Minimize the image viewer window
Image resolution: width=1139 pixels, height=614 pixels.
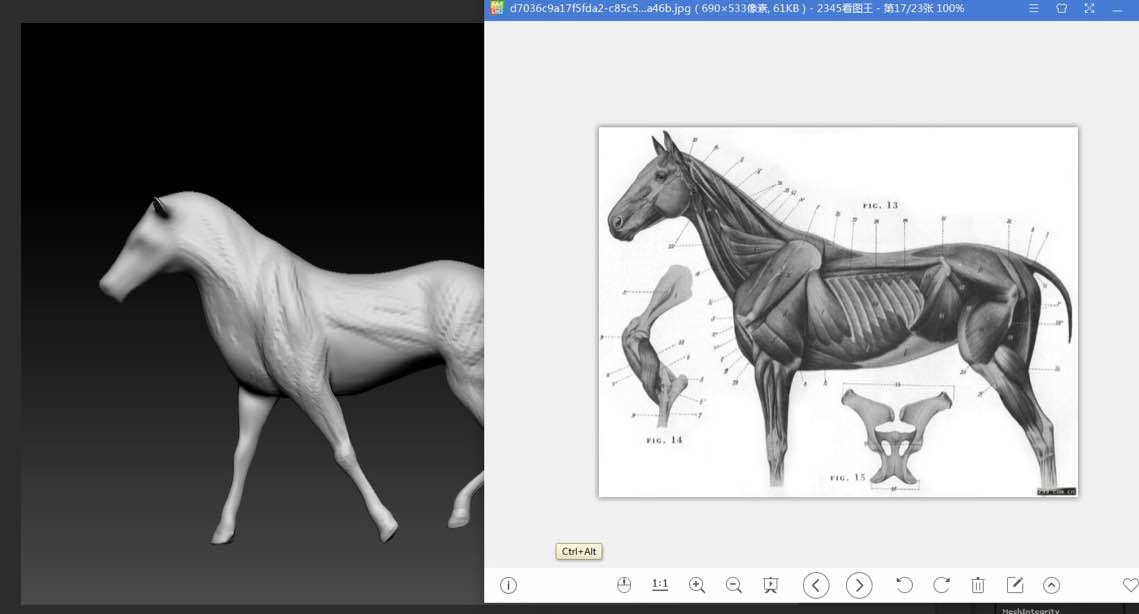[1117, 9]
